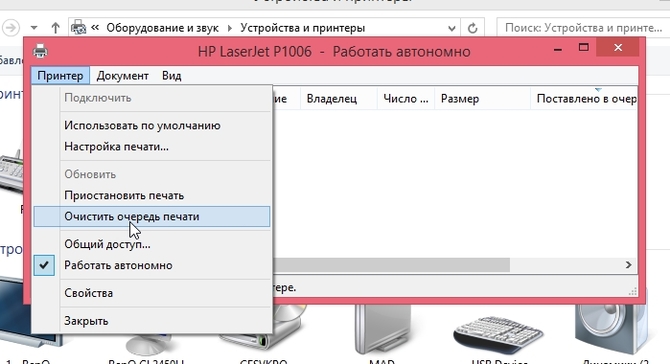Click the printer icon in title bar

coord(40,51)
